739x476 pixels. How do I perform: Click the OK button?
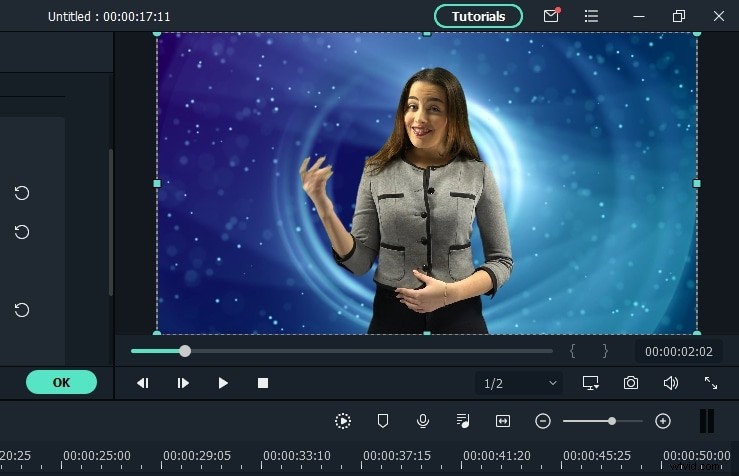click(61, 382)
